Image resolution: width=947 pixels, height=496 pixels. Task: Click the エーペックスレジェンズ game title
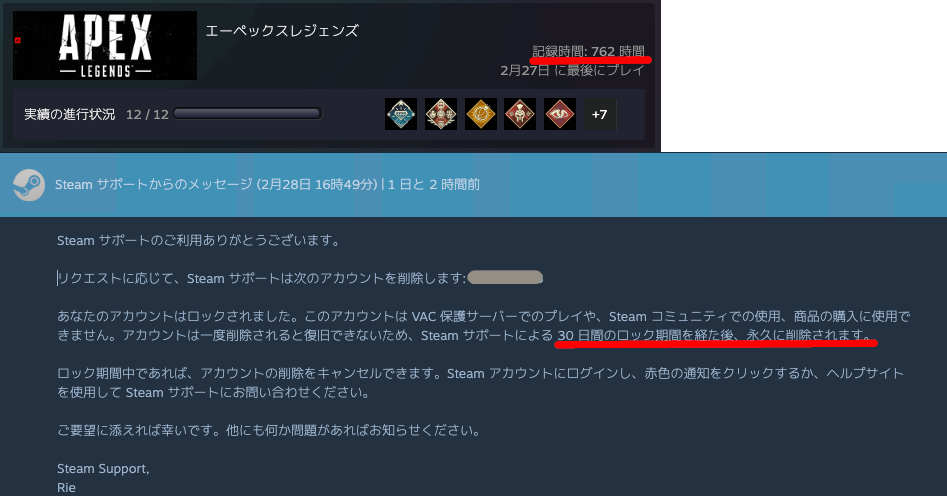(x=282, y=30)
